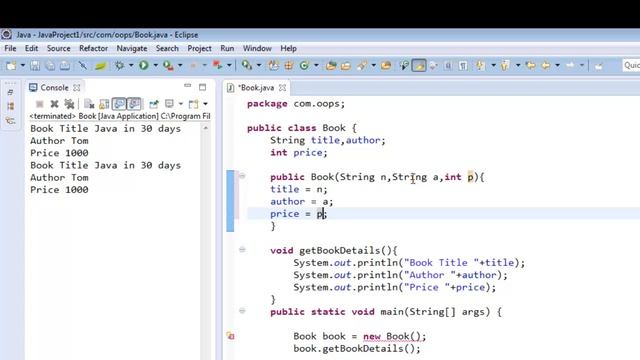
Task: Open the Navigate menu
Action: (x=132, y=48)
